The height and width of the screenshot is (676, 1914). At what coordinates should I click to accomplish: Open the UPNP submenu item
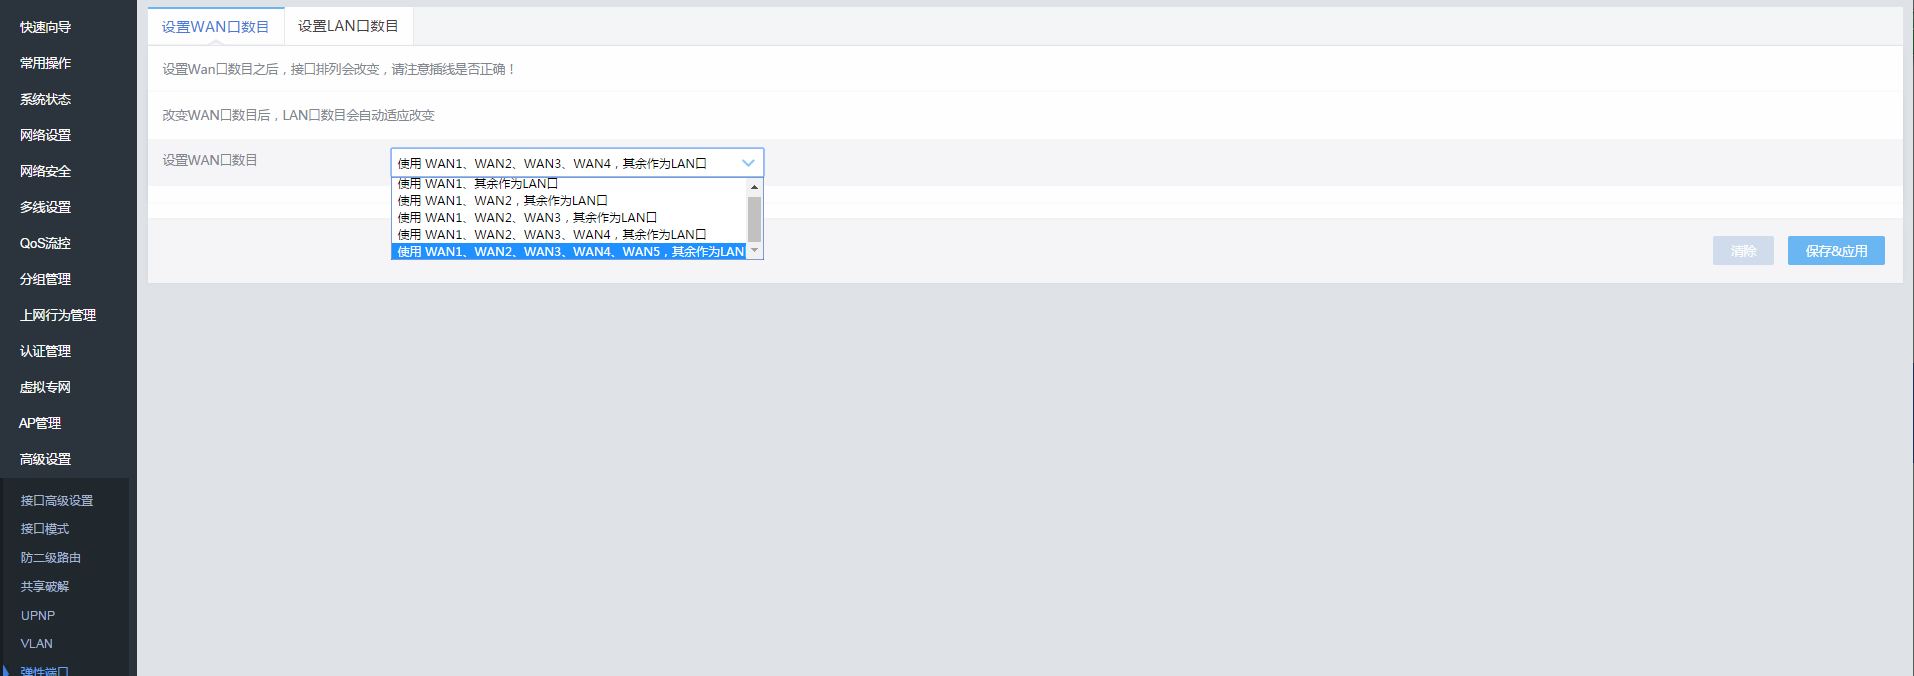point(38,615)
